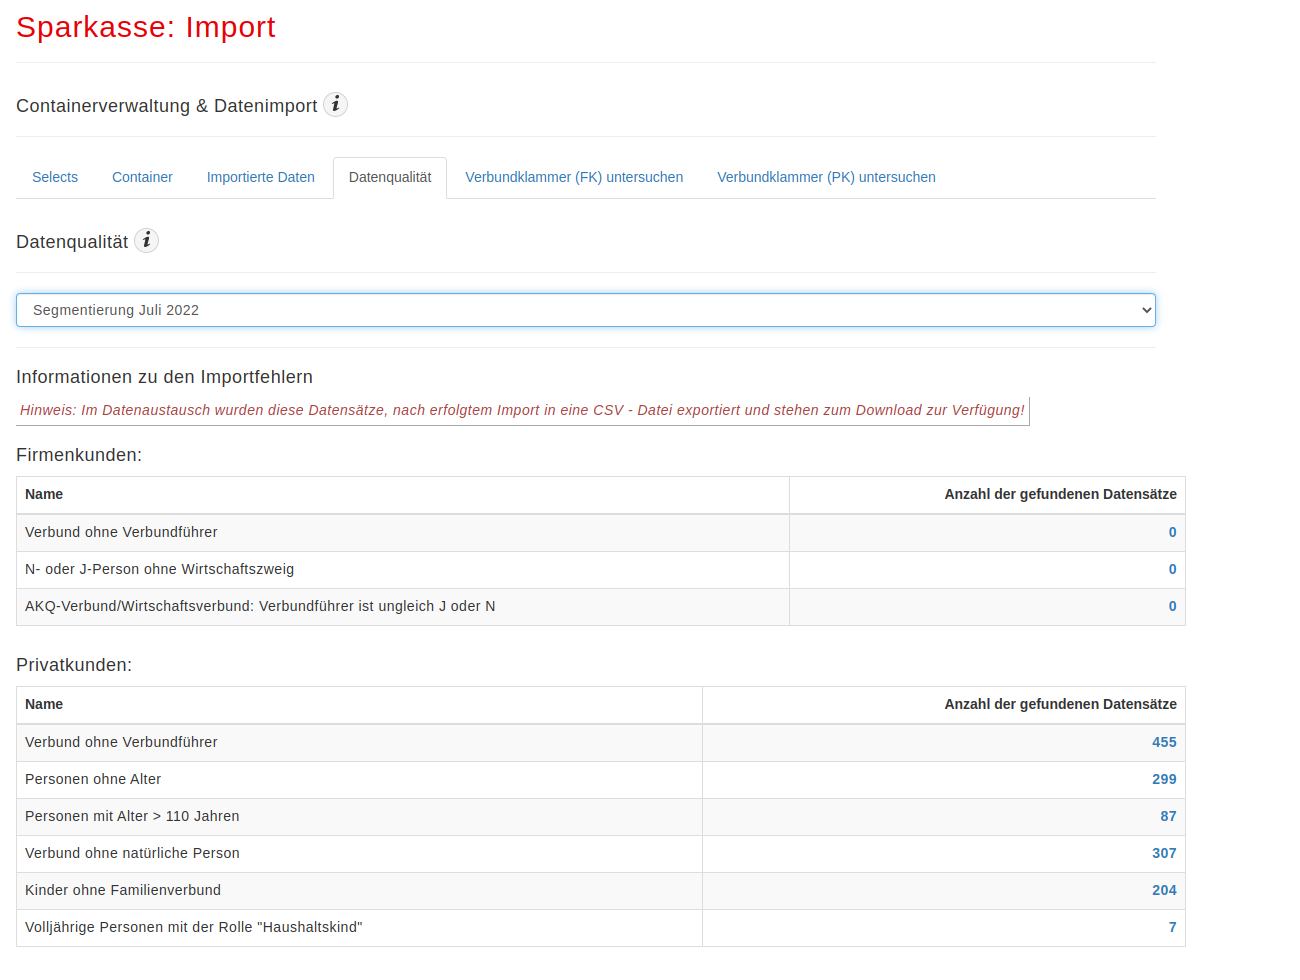Select the Datenqualität tab

point(390,177)
